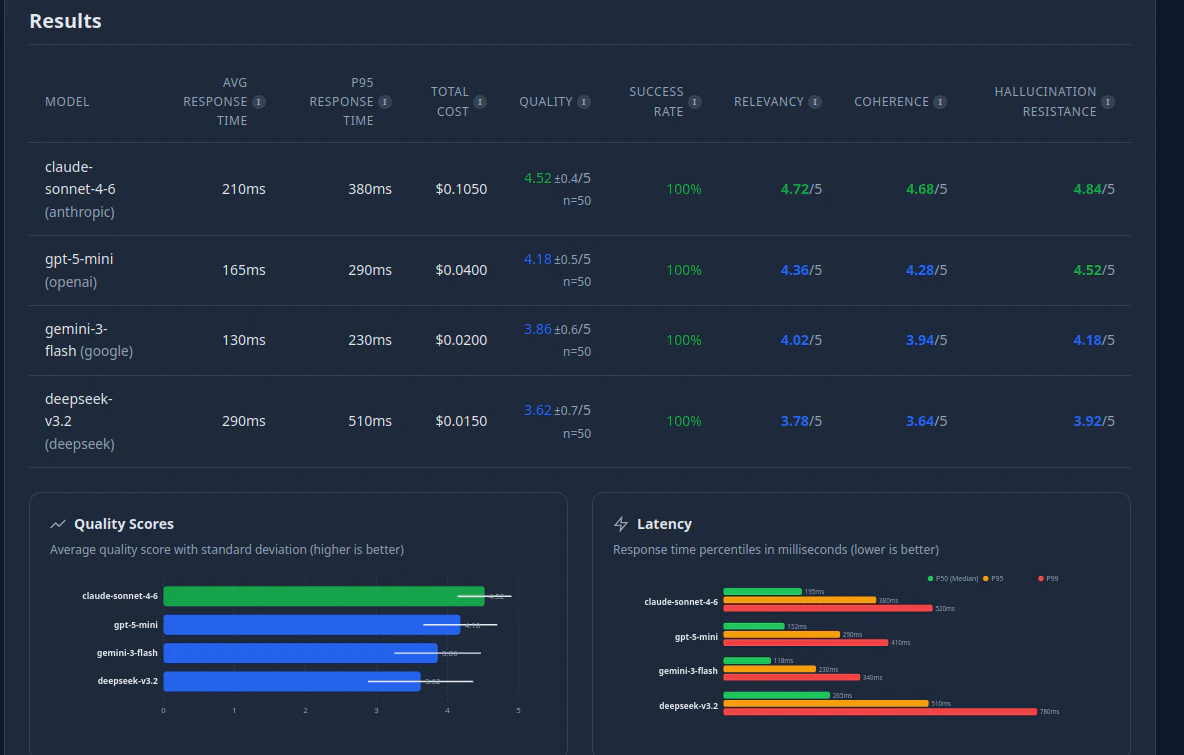1184x755 pixels.
Task: Click the 4.72/5 relevancy score
Action: tap(801, 189)
